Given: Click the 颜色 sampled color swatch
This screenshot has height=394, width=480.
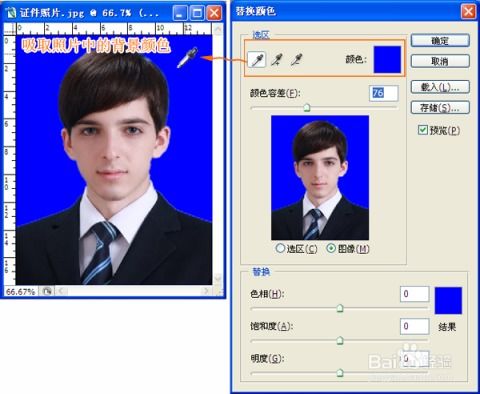Looking at the screenshot, I should 387,59.
